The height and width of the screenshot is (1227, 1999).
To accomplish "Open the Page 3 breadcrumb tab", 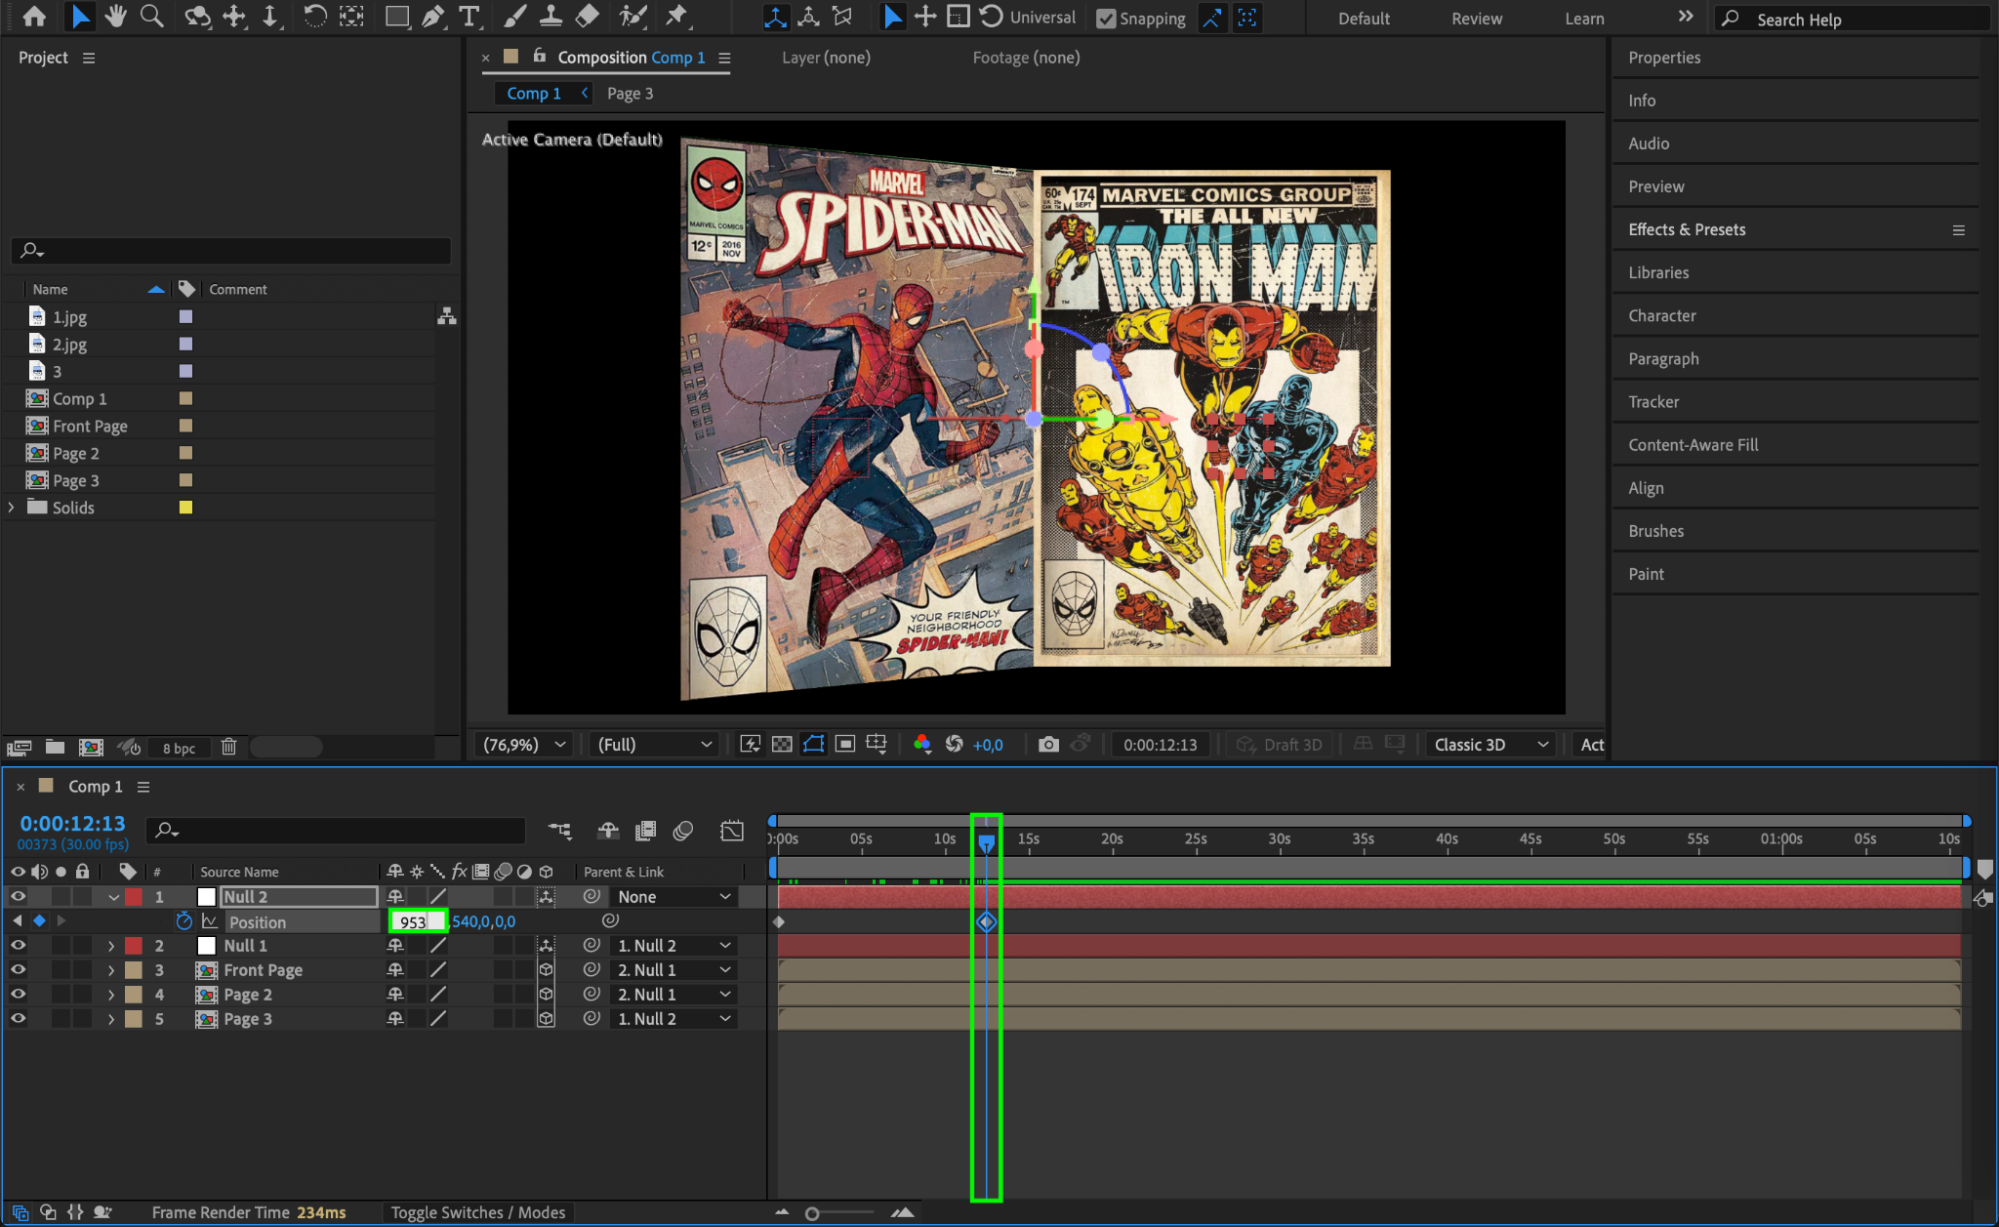I will [x=629, y=93].
